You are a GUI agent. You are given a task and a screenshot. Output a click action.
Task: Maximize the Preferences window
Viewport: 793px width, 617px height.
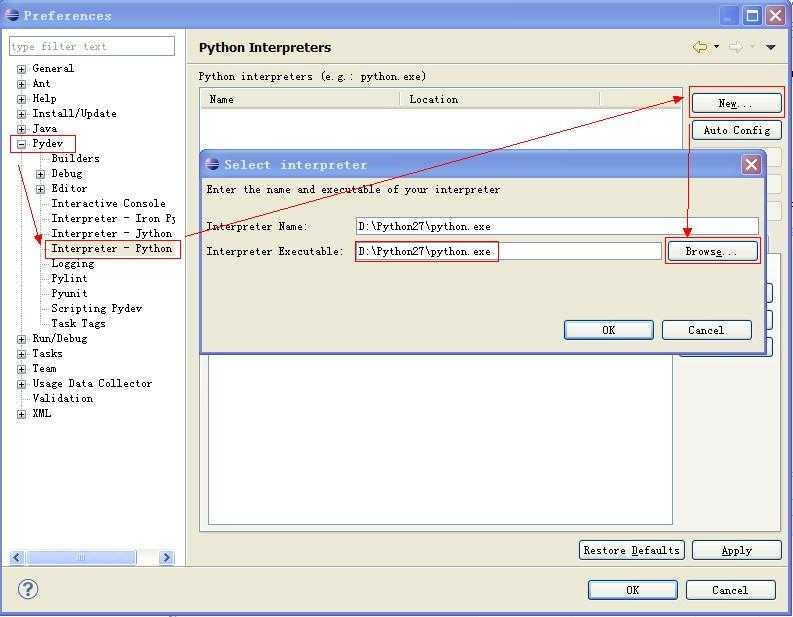752,15
